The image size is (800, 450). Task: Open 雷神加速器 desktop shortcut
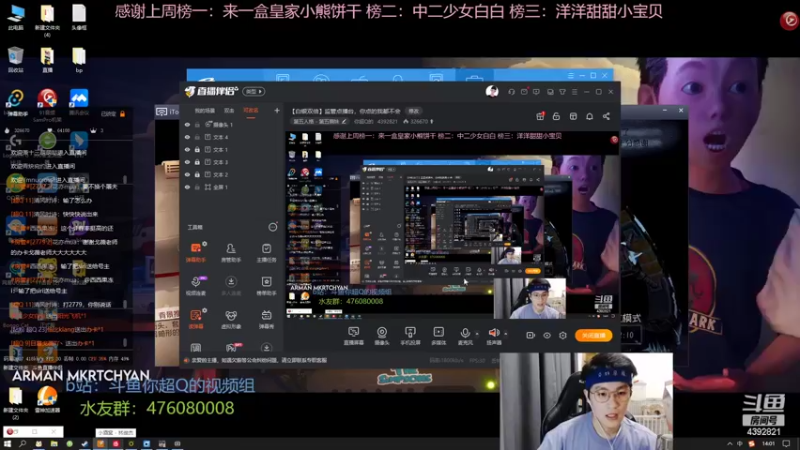(x=47, y=399)
